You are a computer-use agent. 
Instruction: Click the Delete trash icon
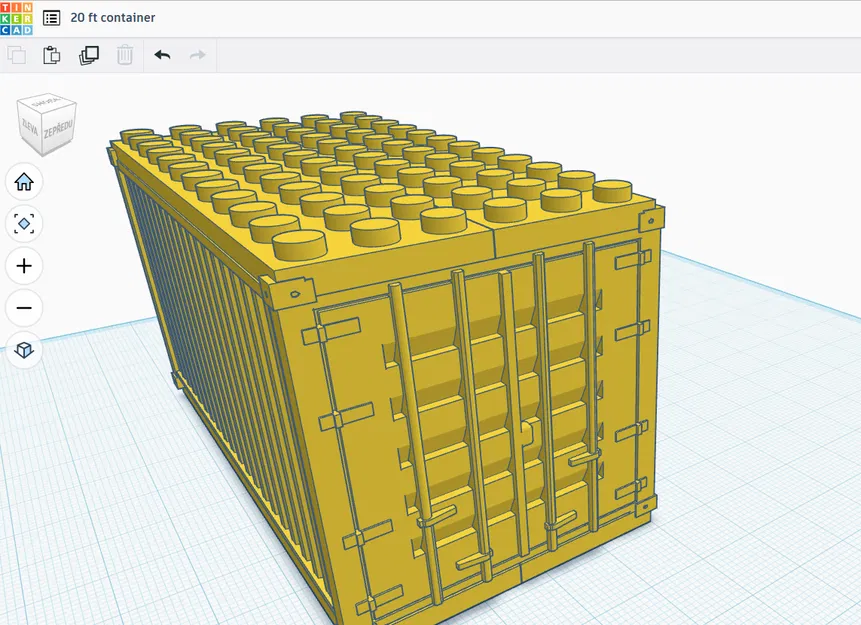pyautogui.click(x=124, y=55)
